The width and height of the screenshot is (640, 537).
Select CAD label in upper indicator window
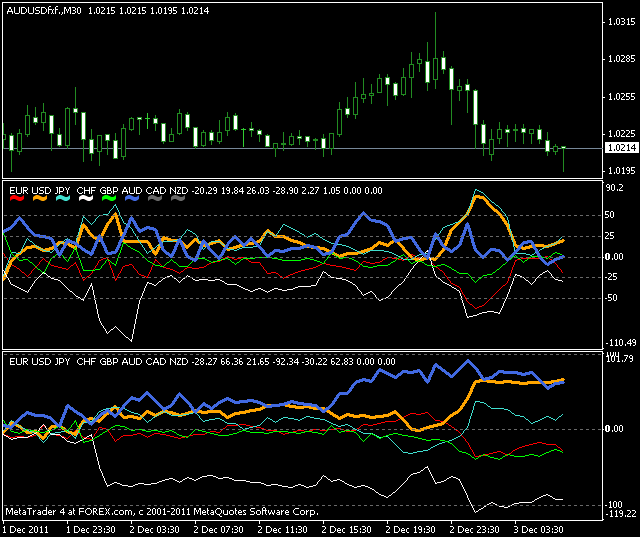[x=156, y=191]
